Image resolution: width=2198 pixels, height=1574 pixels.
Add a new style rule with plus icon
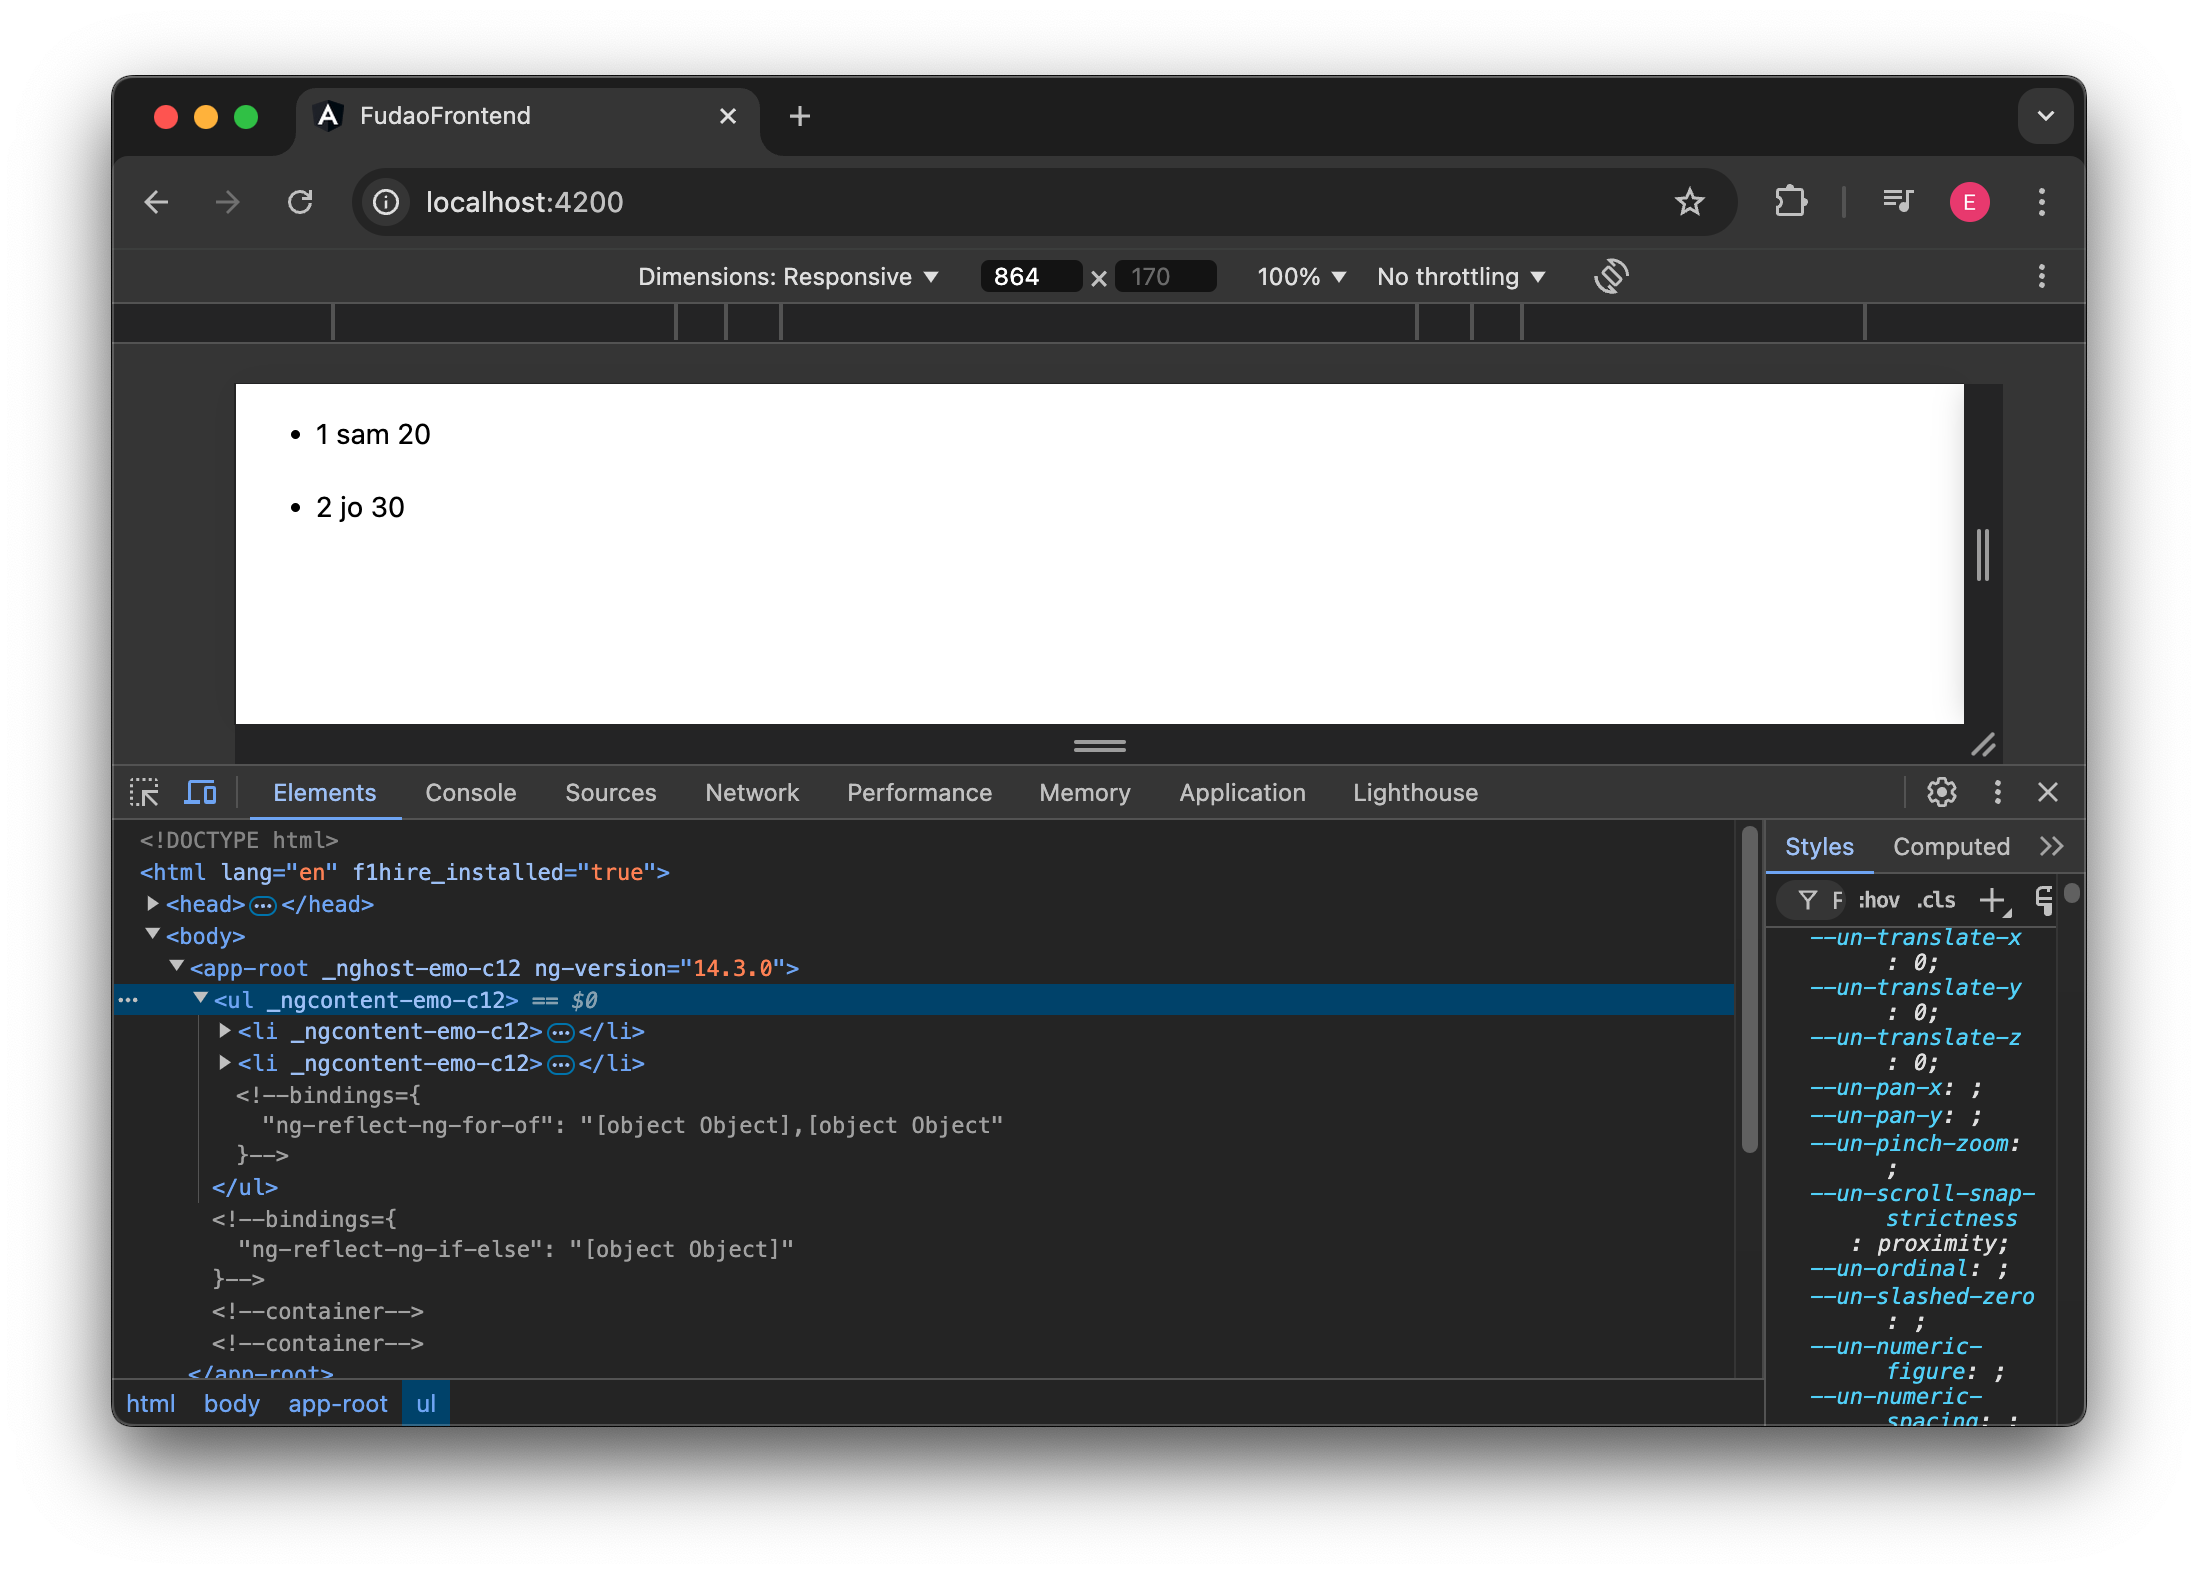1993,899
